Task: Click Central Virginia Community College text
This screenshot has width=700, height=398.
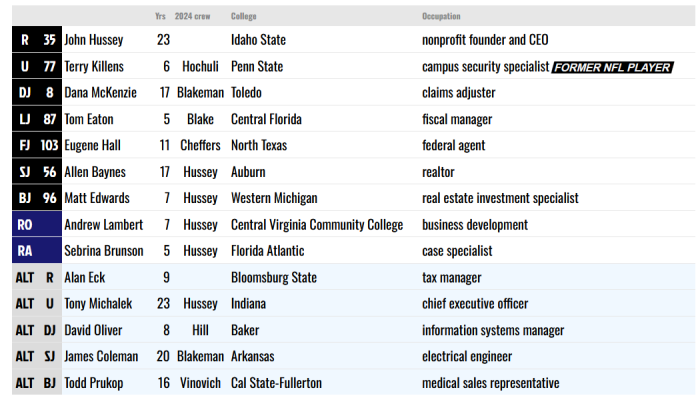Action: click(317, 224)
